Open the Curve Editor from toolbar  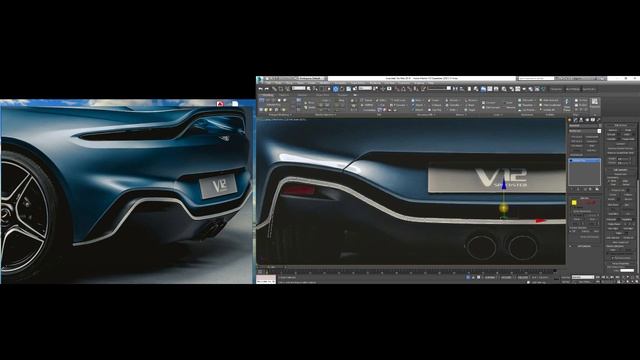pos(490,89)
